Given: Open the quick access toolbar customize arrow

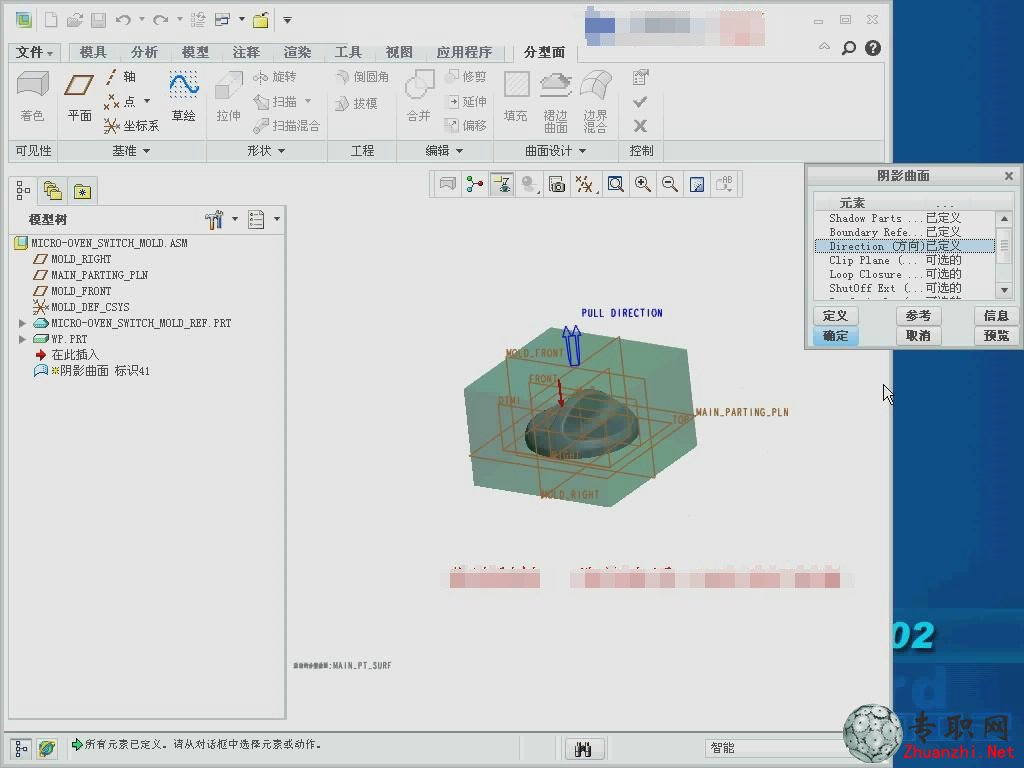Looking at the screenshot, I should click(287, 20).
